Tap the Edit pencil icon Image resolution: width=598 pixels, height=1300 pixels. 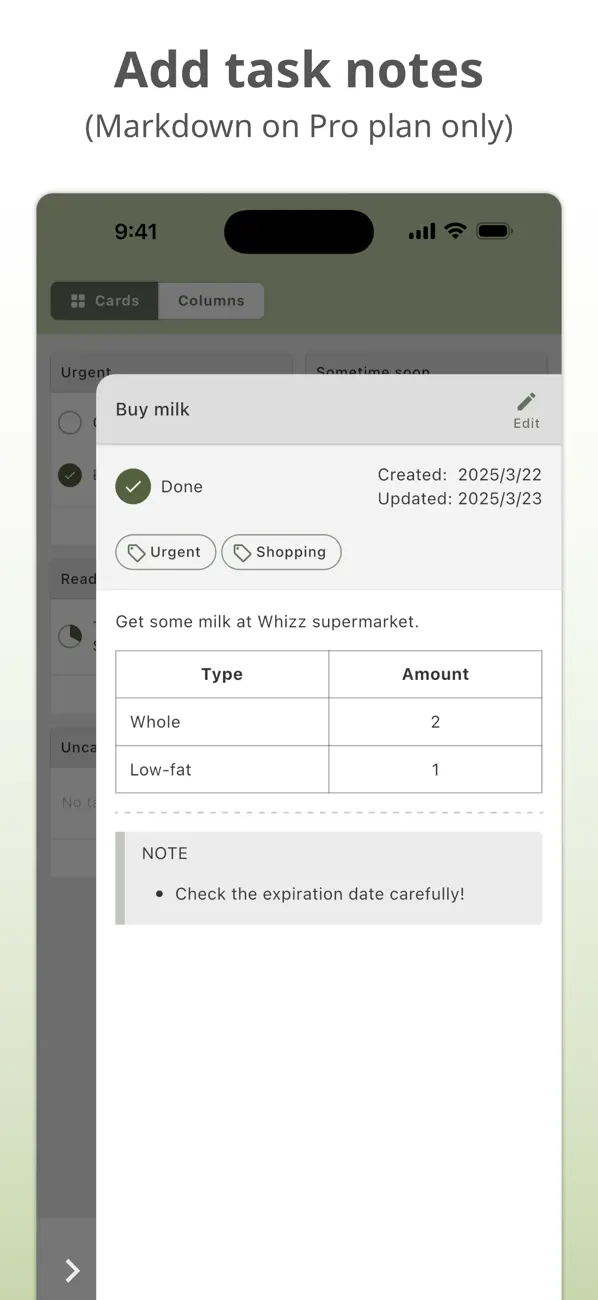pos(526,403)
